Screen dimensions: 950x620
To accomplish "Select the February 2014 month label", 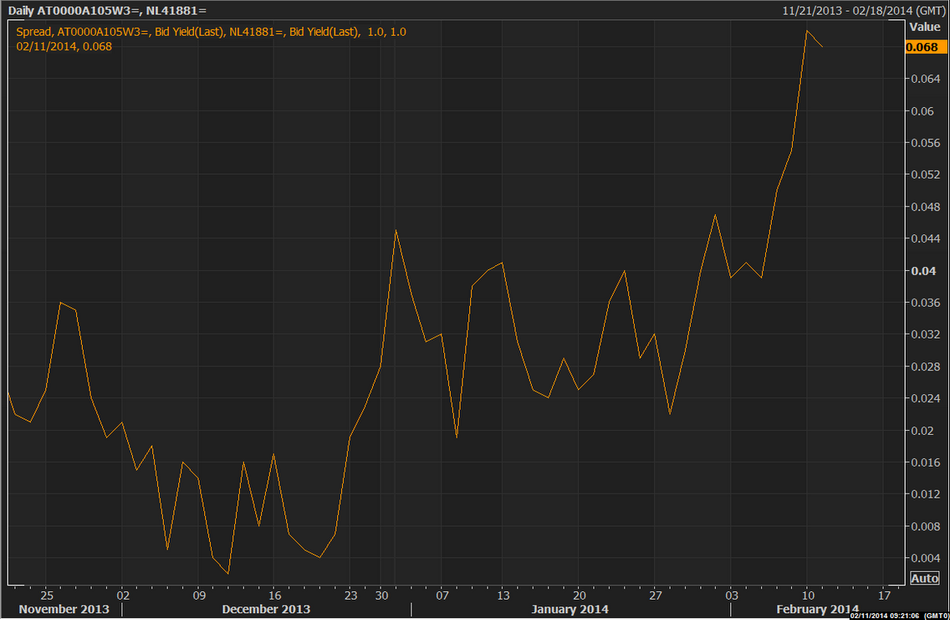I will coord(815,609).
